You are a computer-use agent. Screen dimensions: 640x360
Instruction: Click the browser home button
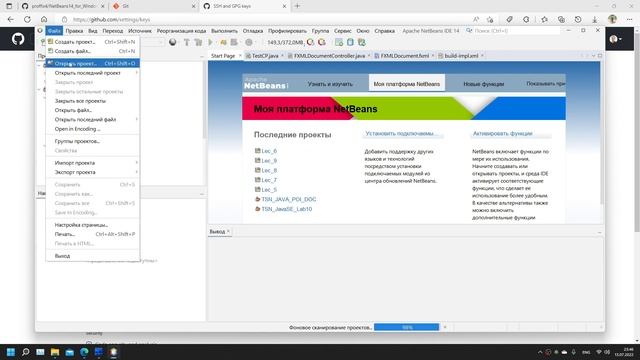[x=44, y=19]
